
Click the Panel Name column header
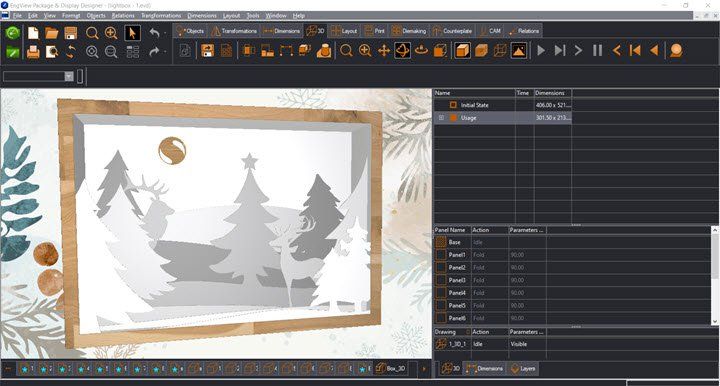[452, 230]
